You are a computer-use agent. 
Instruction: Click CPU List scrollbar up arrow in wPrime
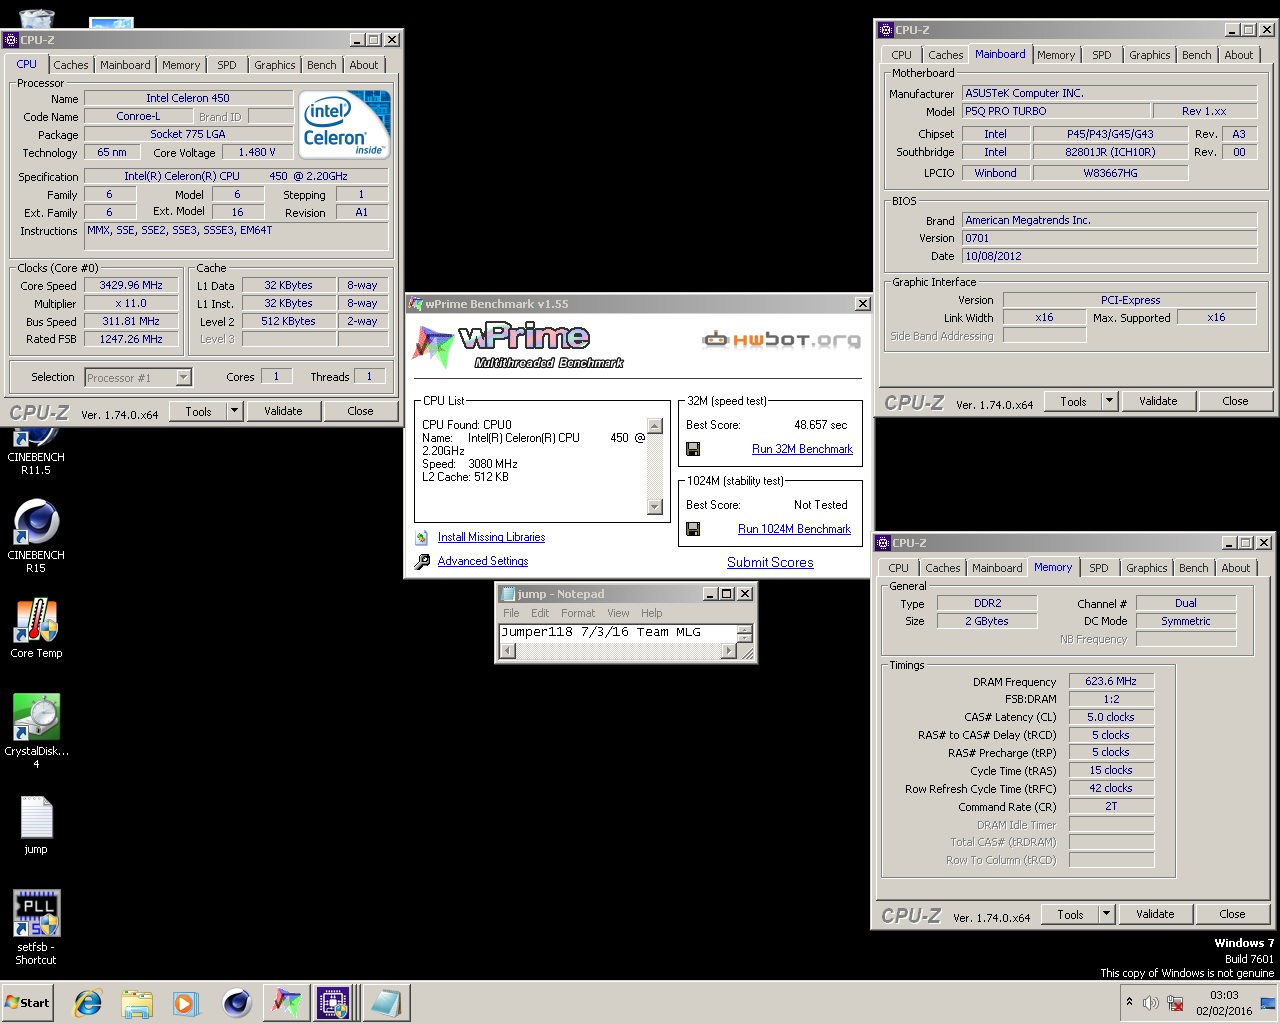655,426
